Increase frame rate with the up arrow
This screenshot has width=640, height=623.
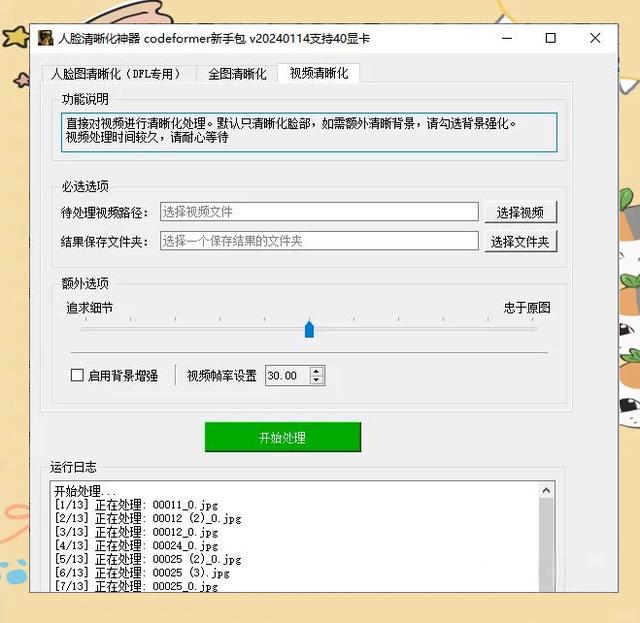click(317, 372)
